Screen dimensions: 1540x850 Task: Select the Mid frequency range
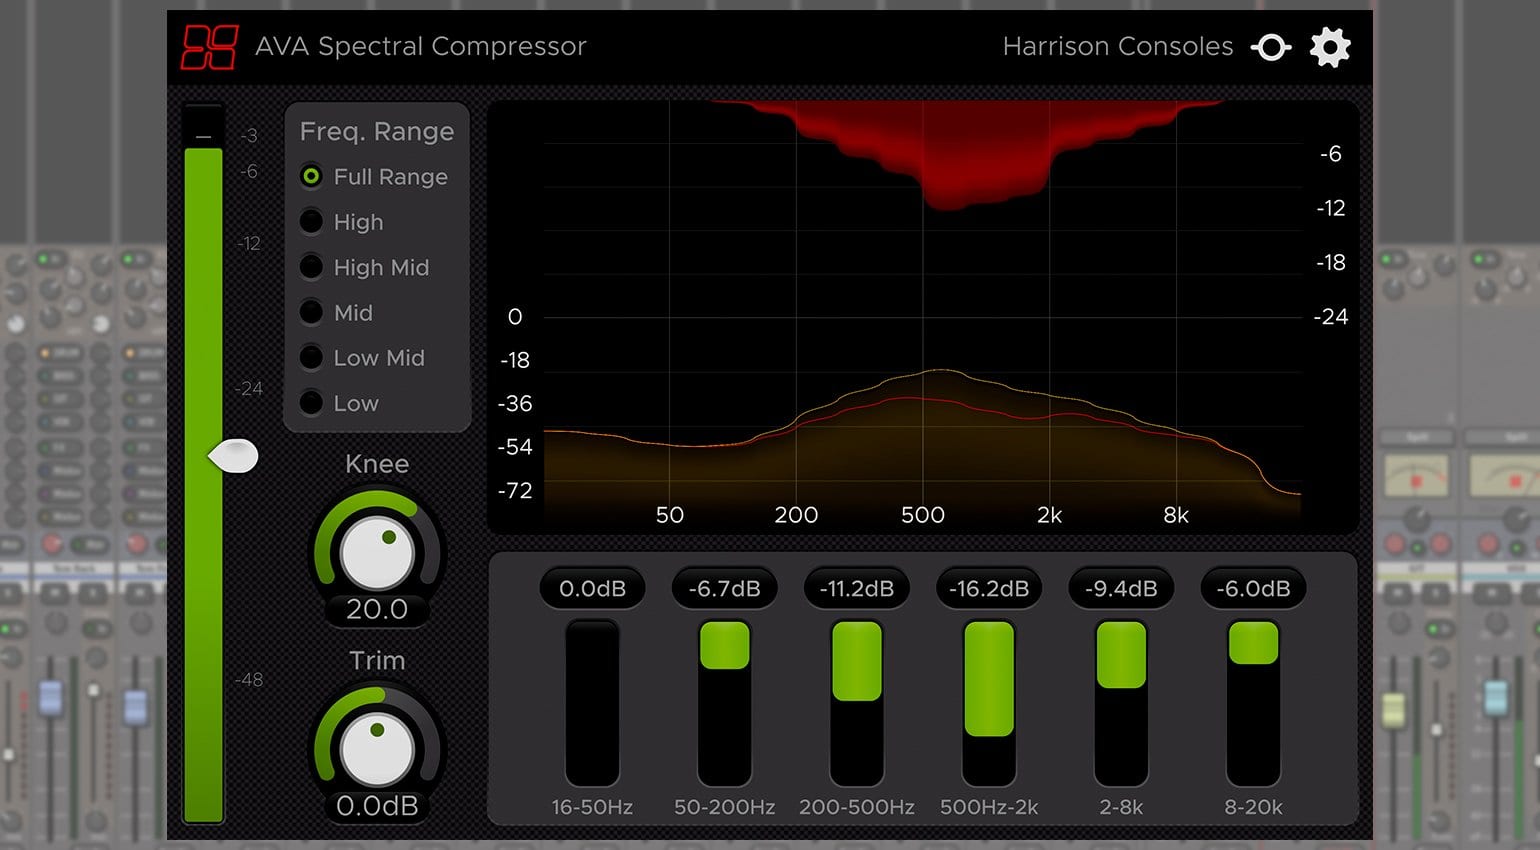[x=311, y=312]
